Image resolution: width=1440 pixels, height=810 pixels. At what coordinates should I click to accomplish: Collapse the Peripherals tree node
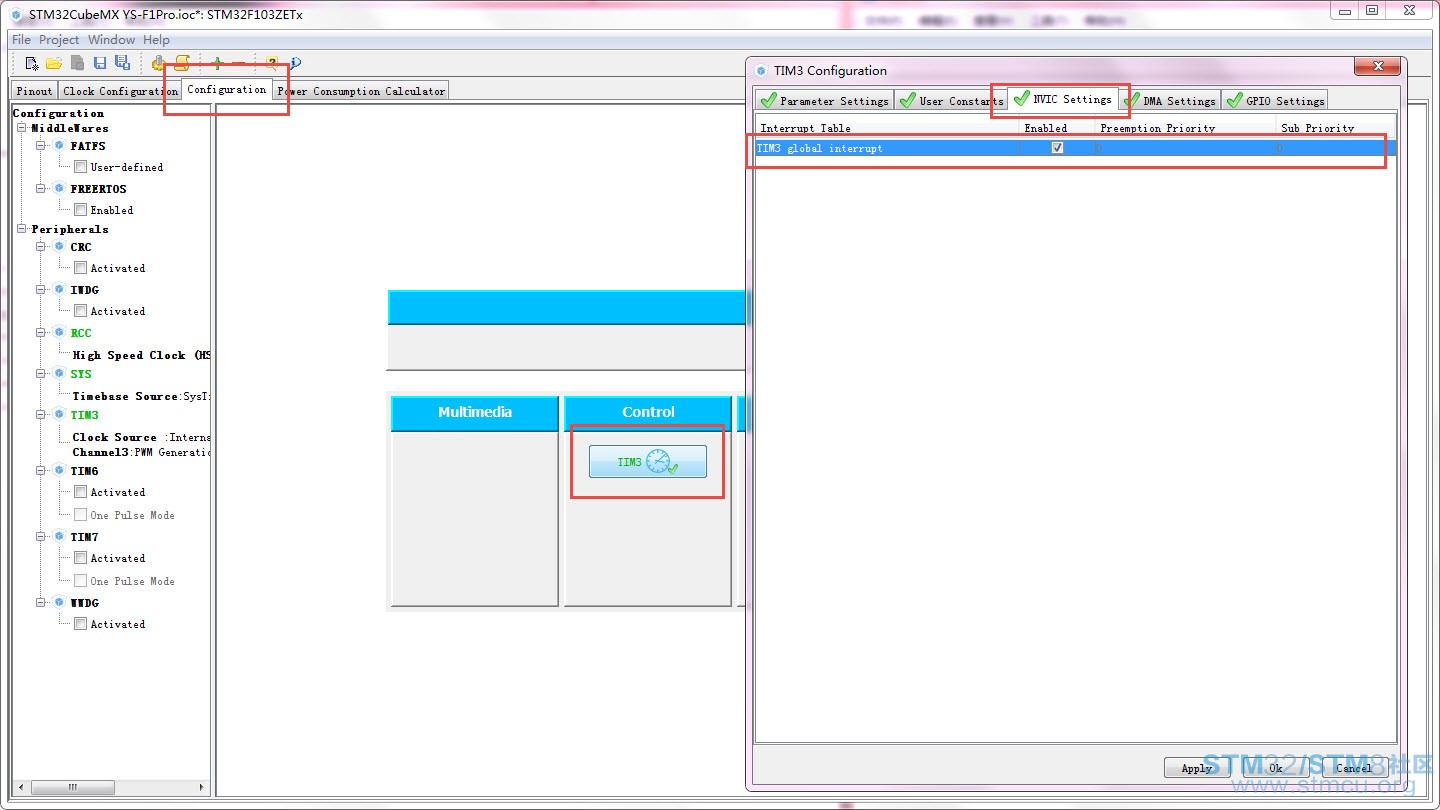click(22, 229)
